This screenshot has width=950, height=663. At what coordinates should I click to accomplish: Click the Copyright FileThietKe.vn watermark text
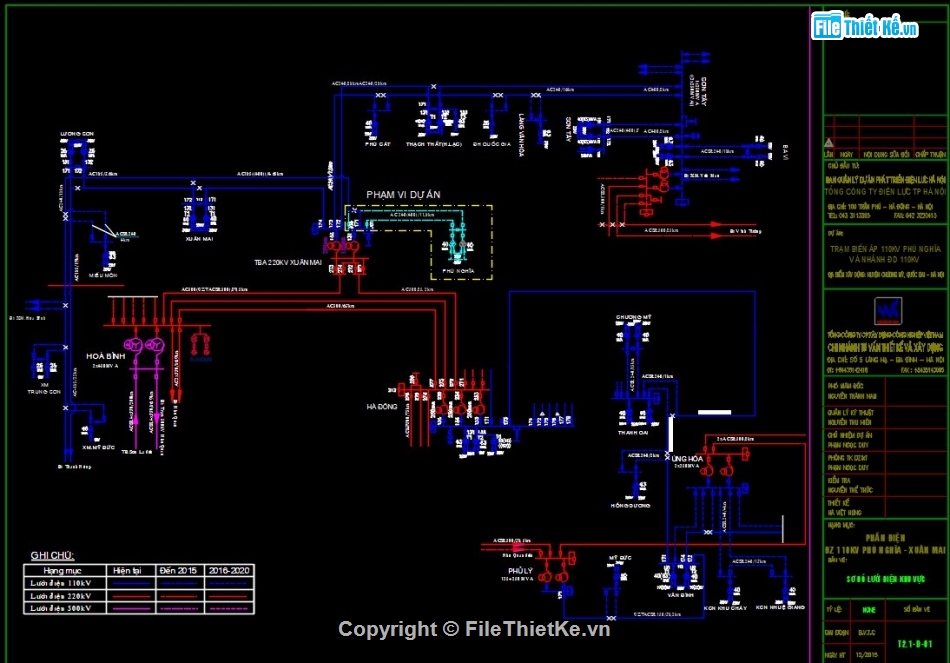[x=474, y=628]
